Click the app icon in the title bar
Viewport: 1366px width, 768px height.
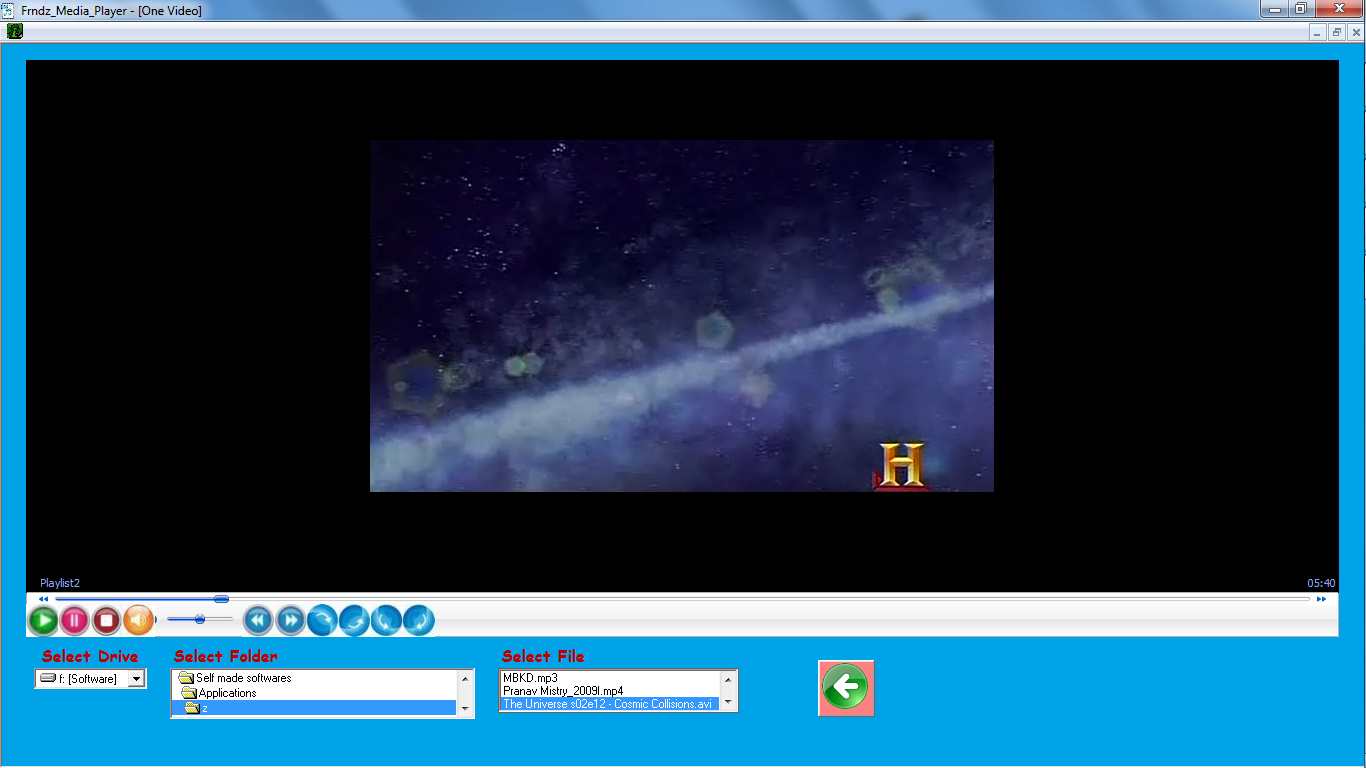pyautogui.click(x=8, y=10)
